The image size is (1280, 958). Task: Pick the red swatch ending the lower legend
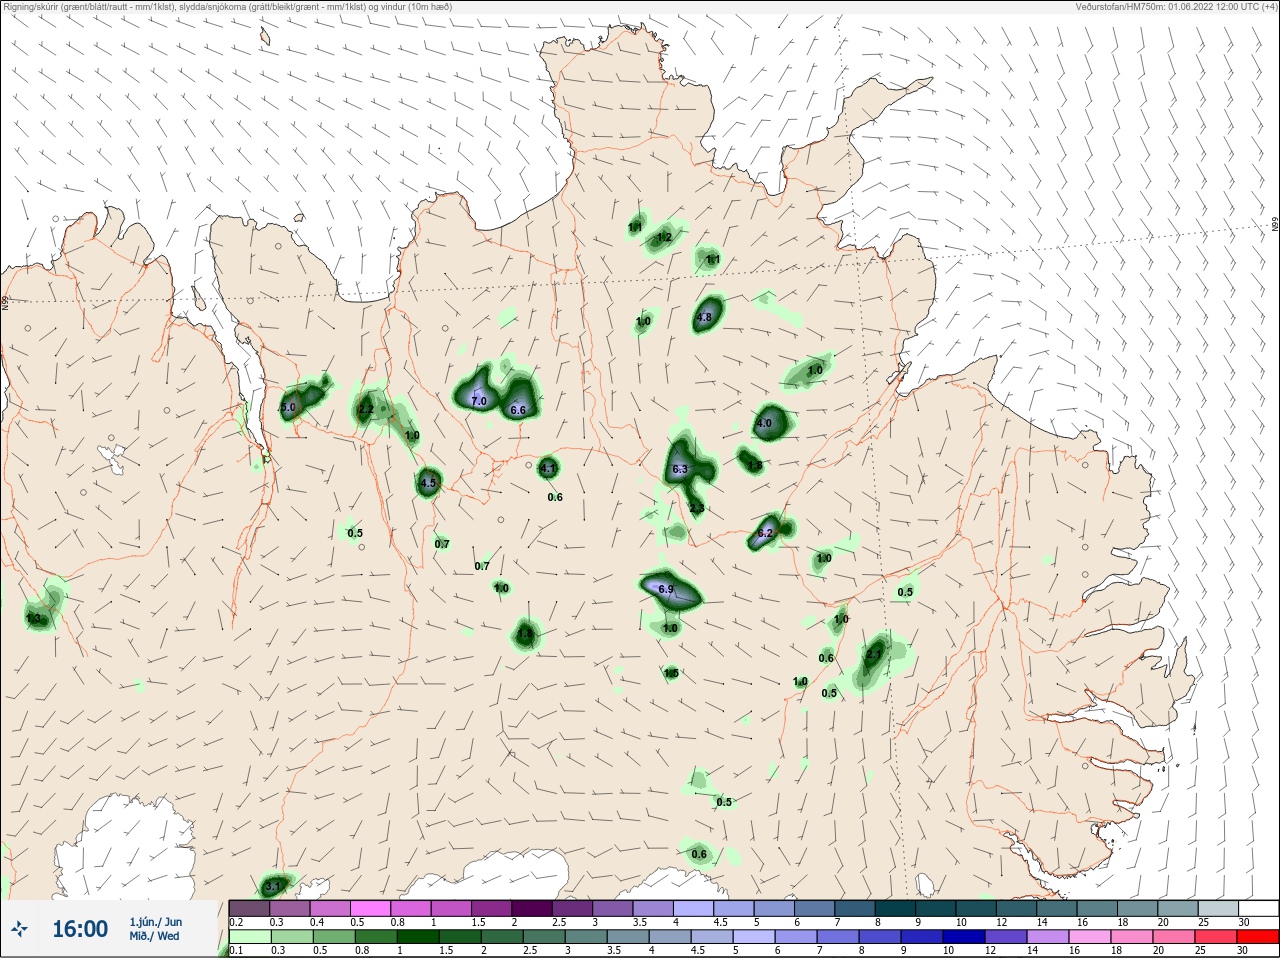(1257, 937)
